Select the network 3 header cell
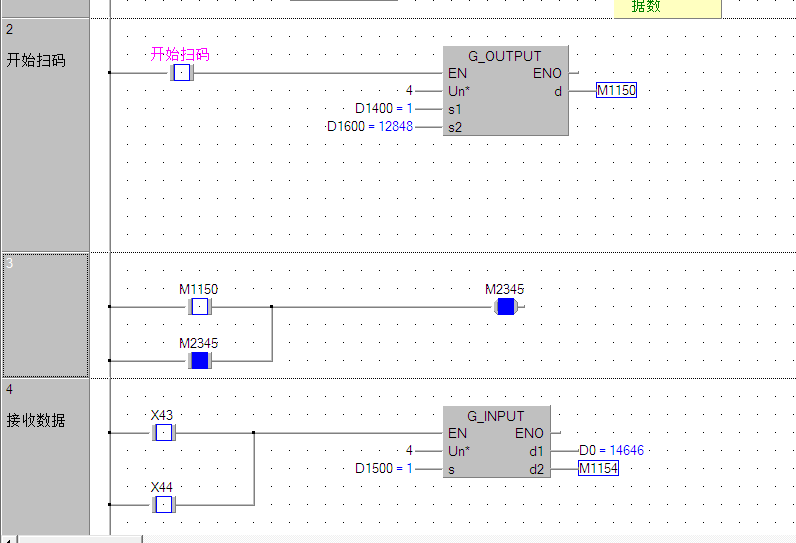Image resolution: width=796 pixels, height=543 pixels. click(x=46, y=315)
